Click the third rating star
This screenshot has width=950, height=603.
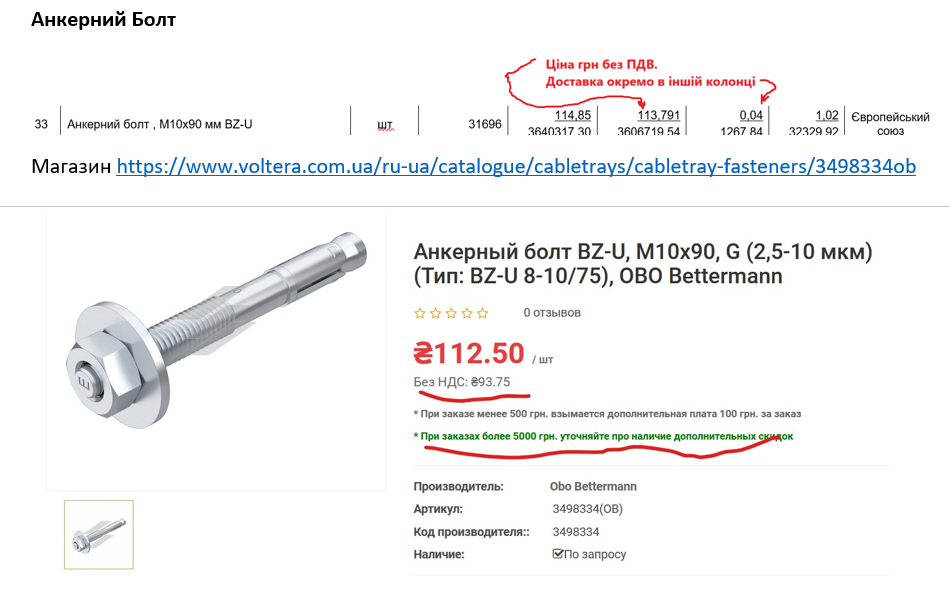coord(451,313)
